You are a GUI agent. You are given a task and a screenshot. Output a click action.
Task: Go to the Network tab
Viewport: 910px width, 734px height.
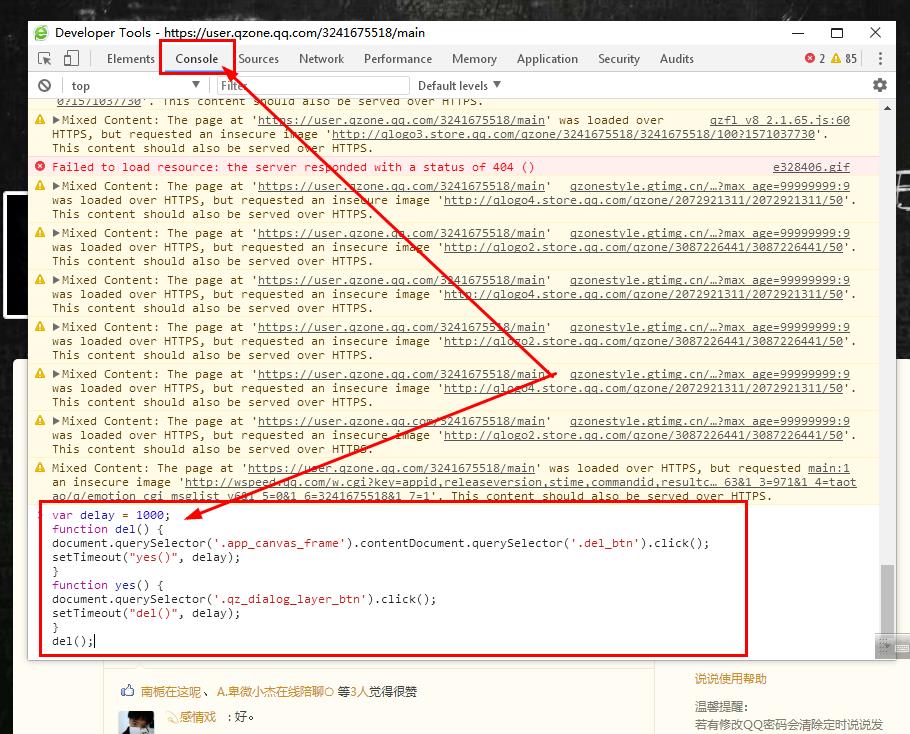click(x=322, y=59)
